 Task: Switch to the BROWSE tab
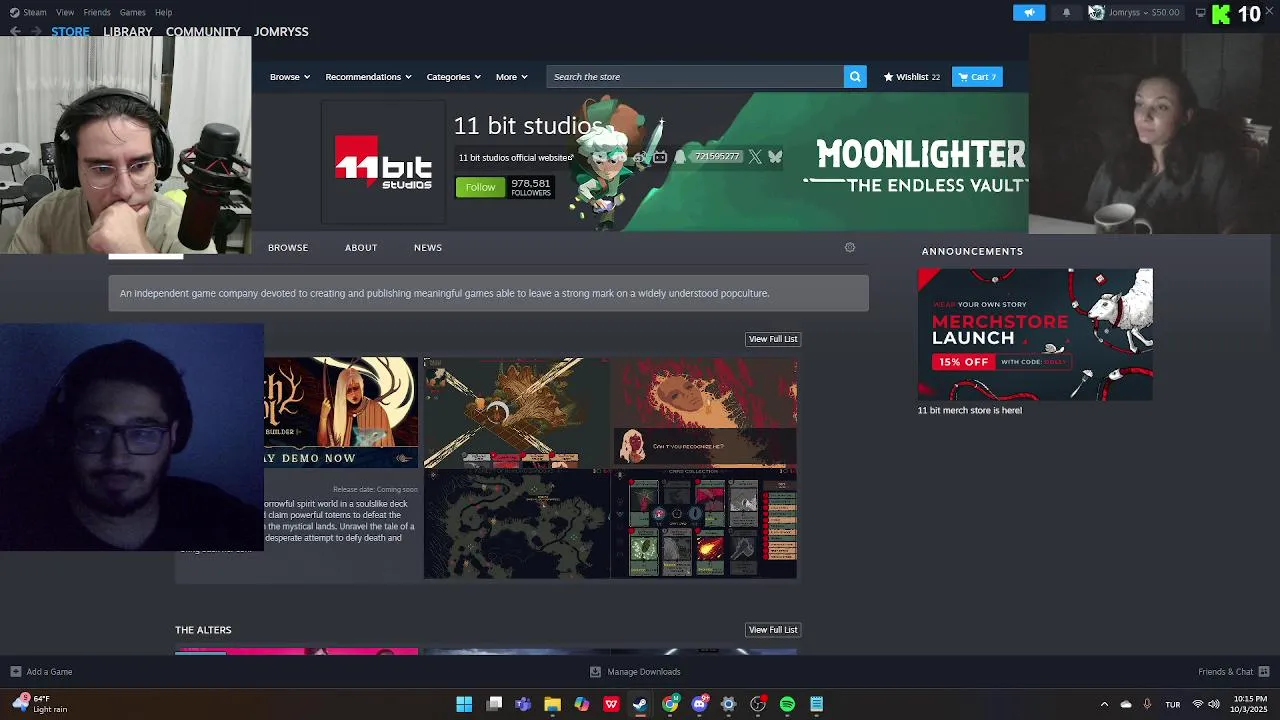click(x=288, y=247)
